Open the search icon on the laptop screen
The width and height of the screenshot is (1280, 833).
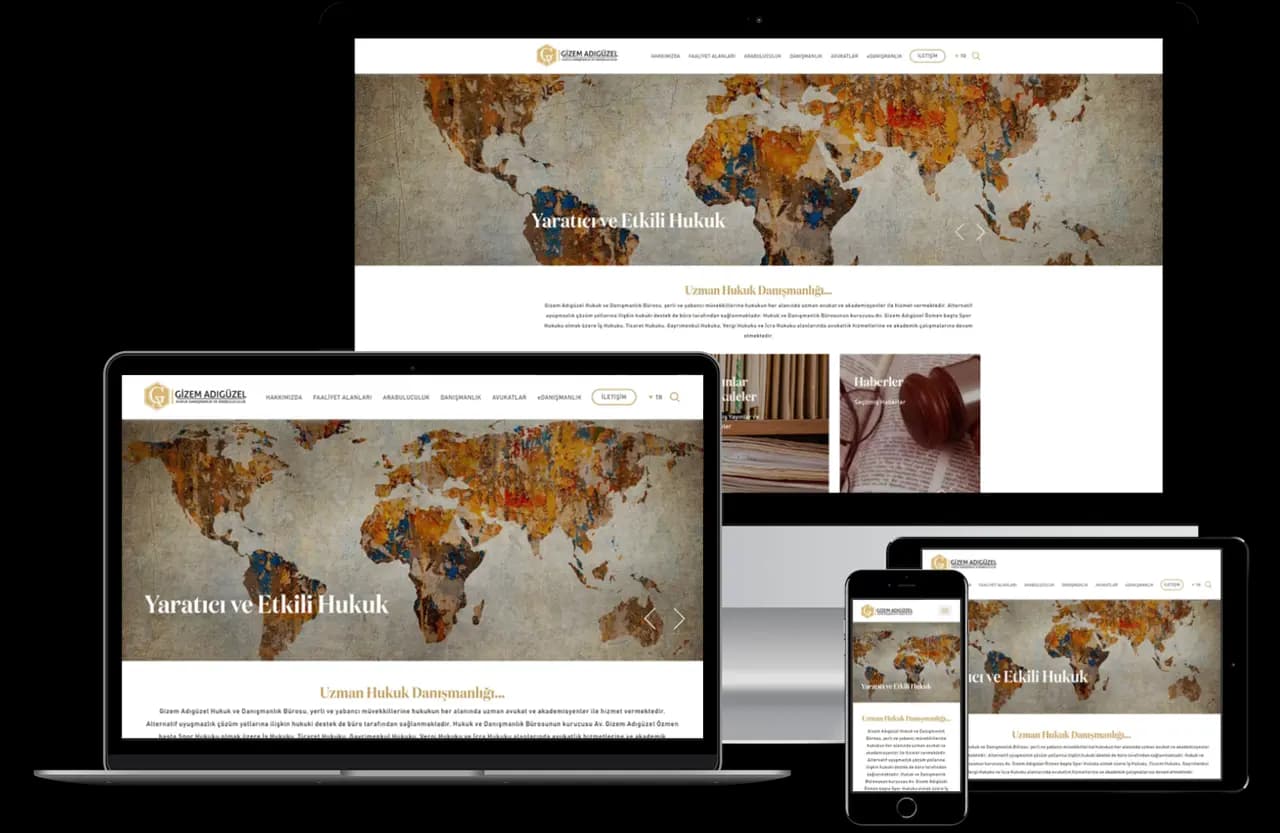pyautogui.click(x=675, y=397)
